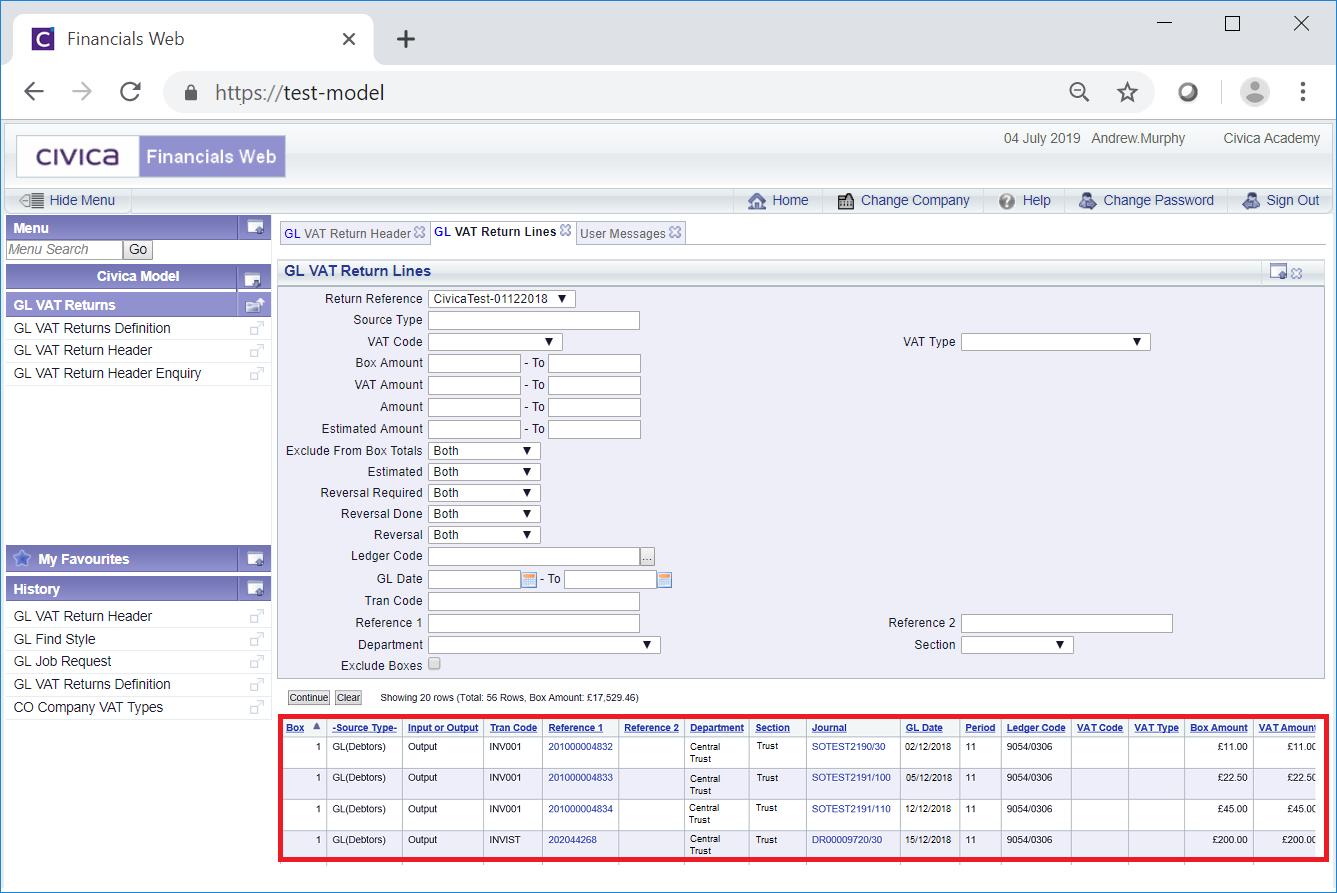Click Change Password in the toolbar

point(1146,200)
